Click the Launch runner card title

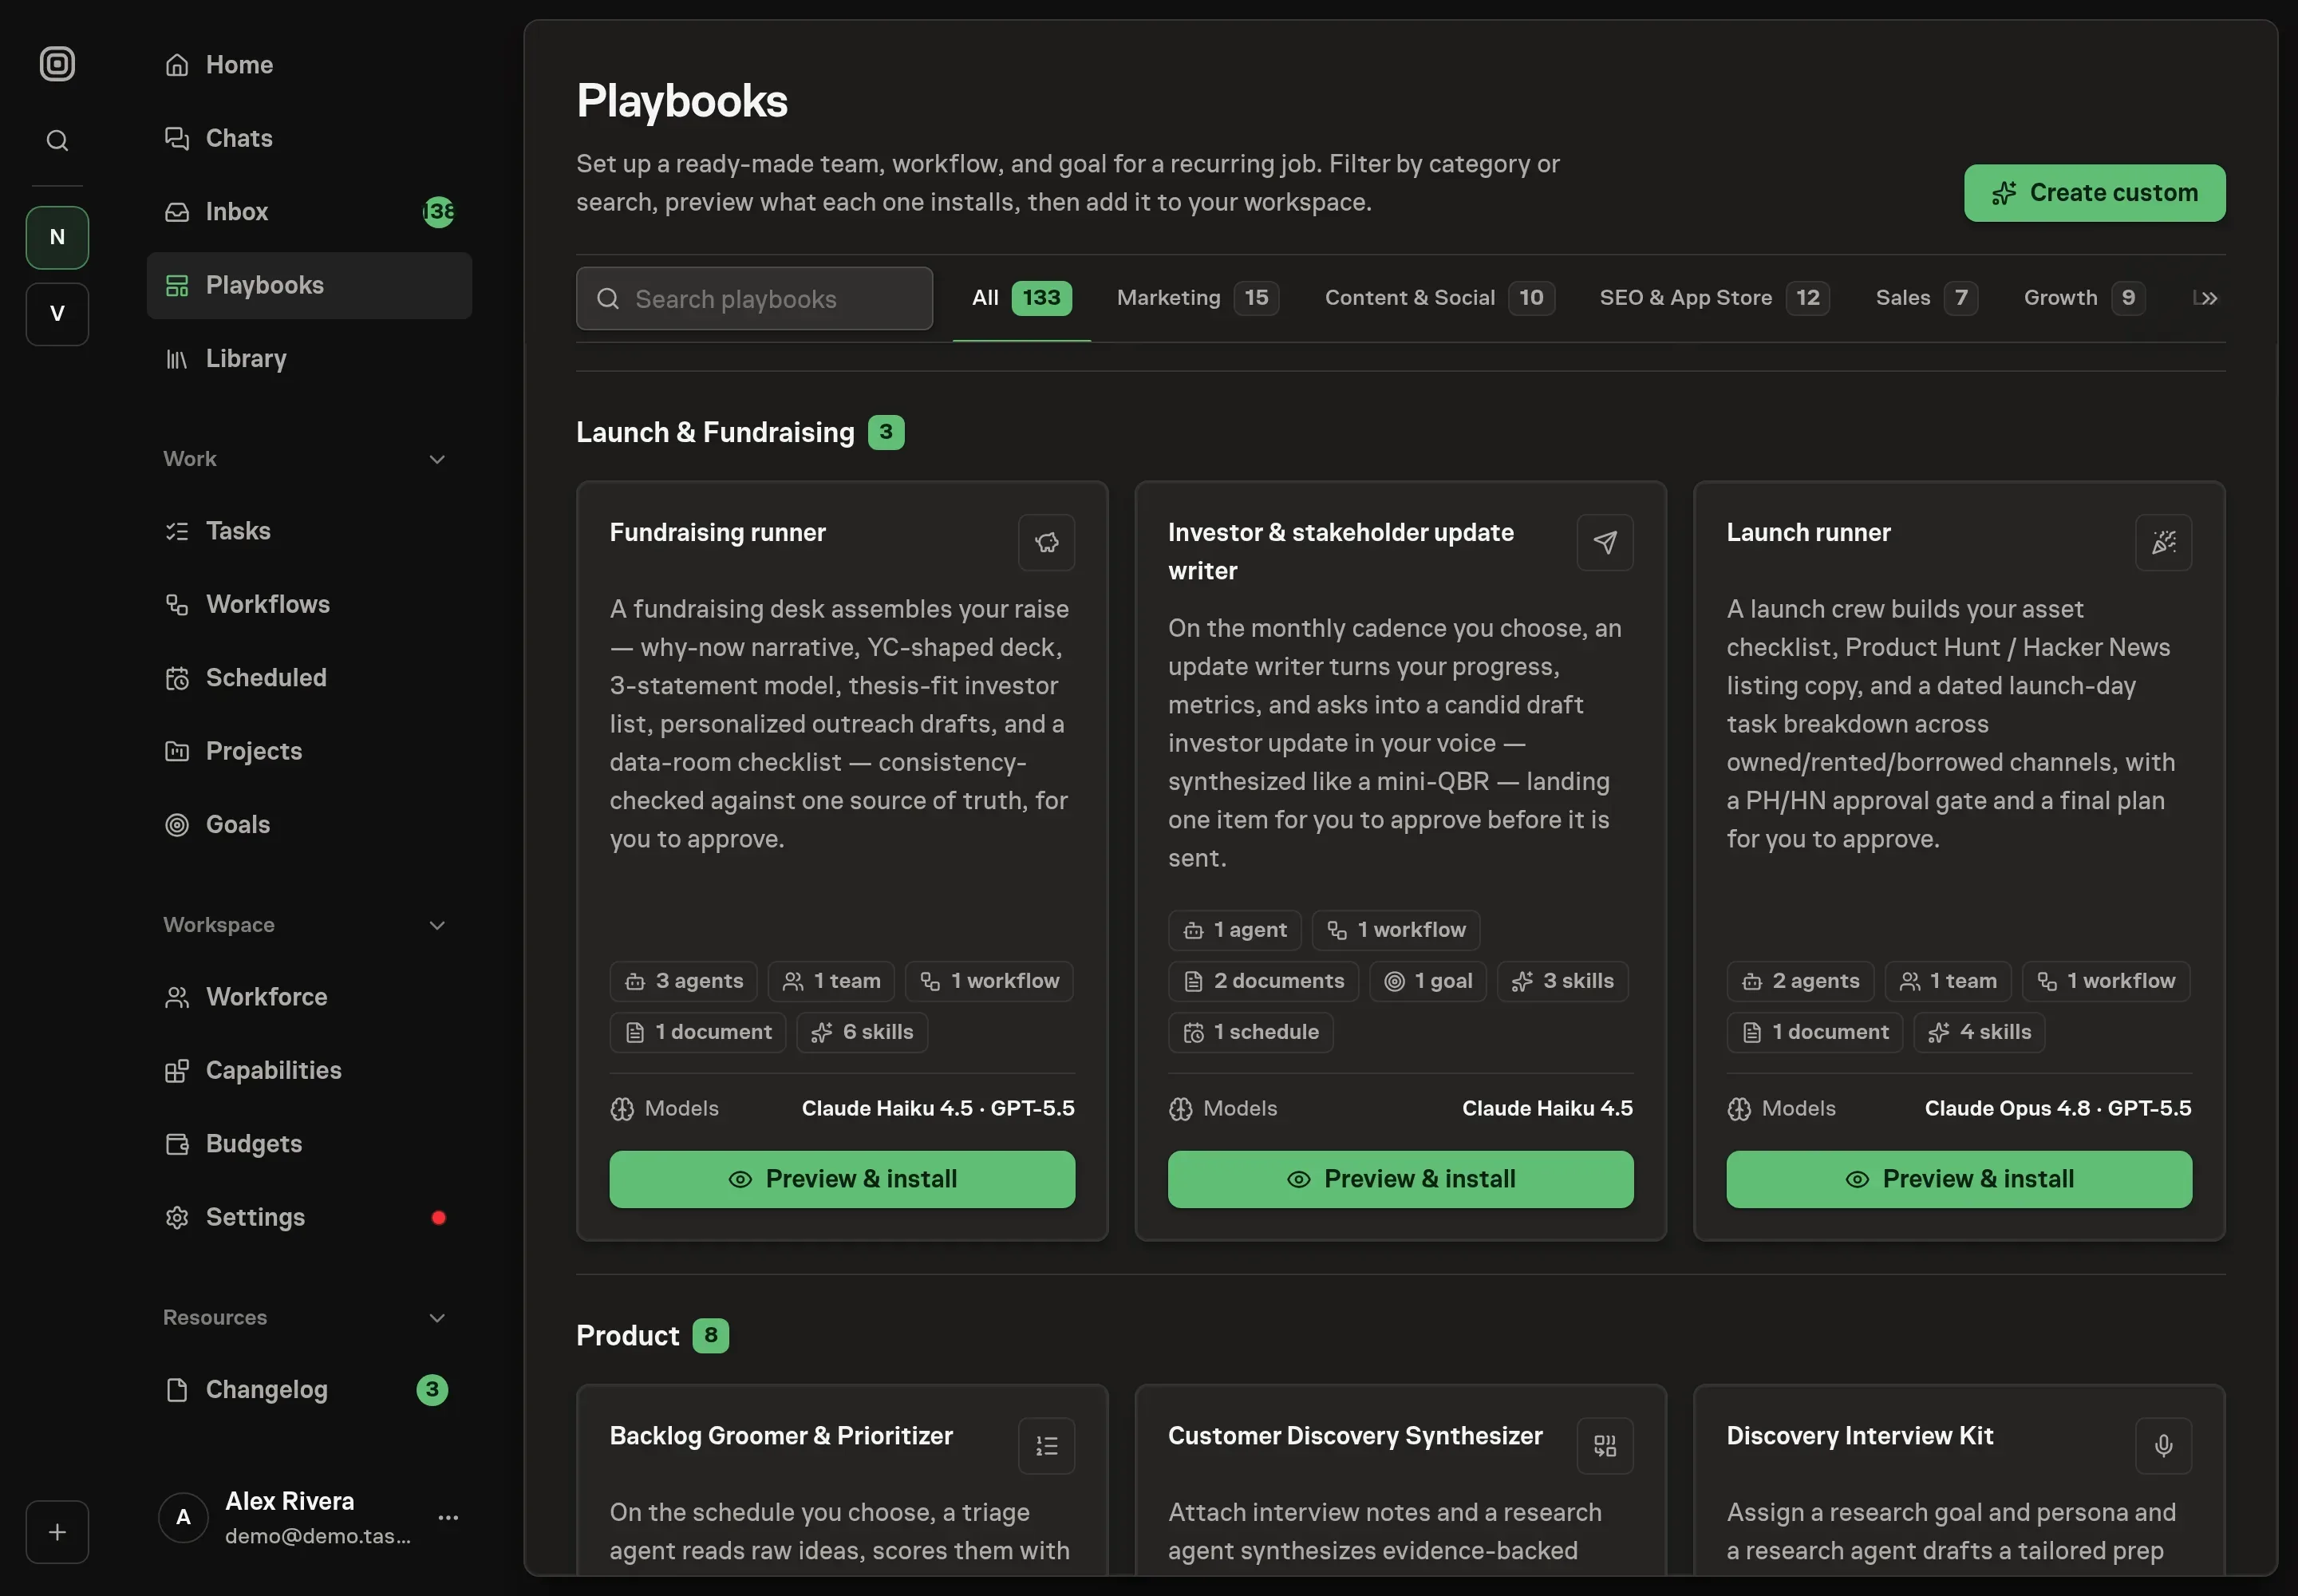coord(1808,533)
